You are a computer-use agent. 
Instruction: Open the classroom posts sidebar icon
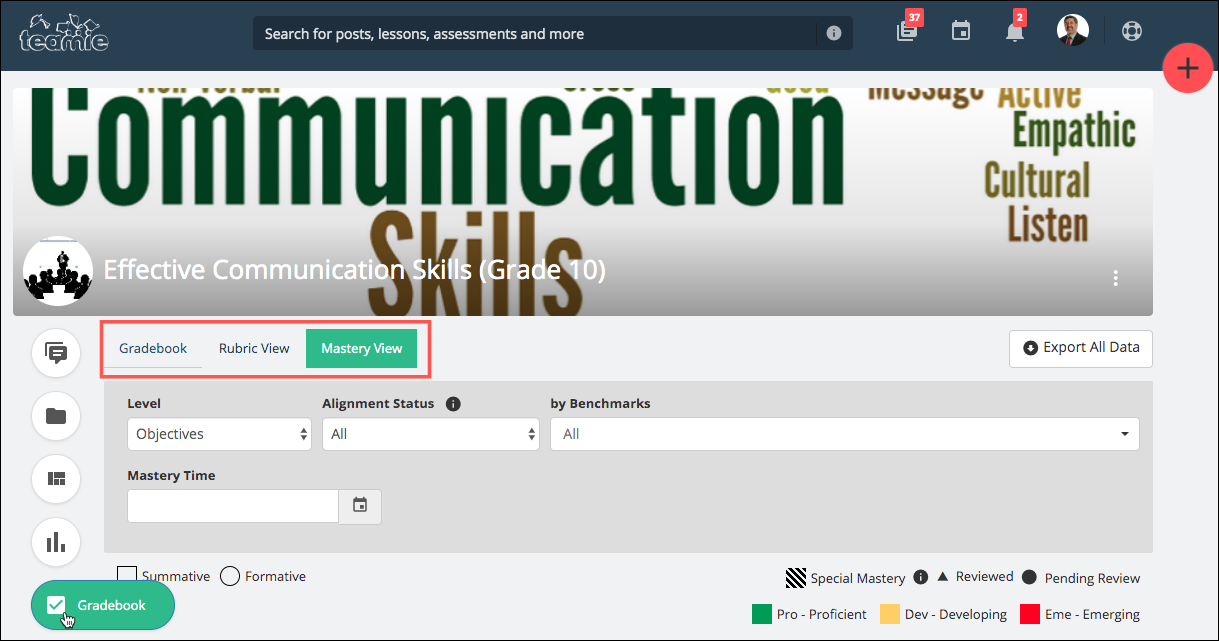(x=56, y=353)
